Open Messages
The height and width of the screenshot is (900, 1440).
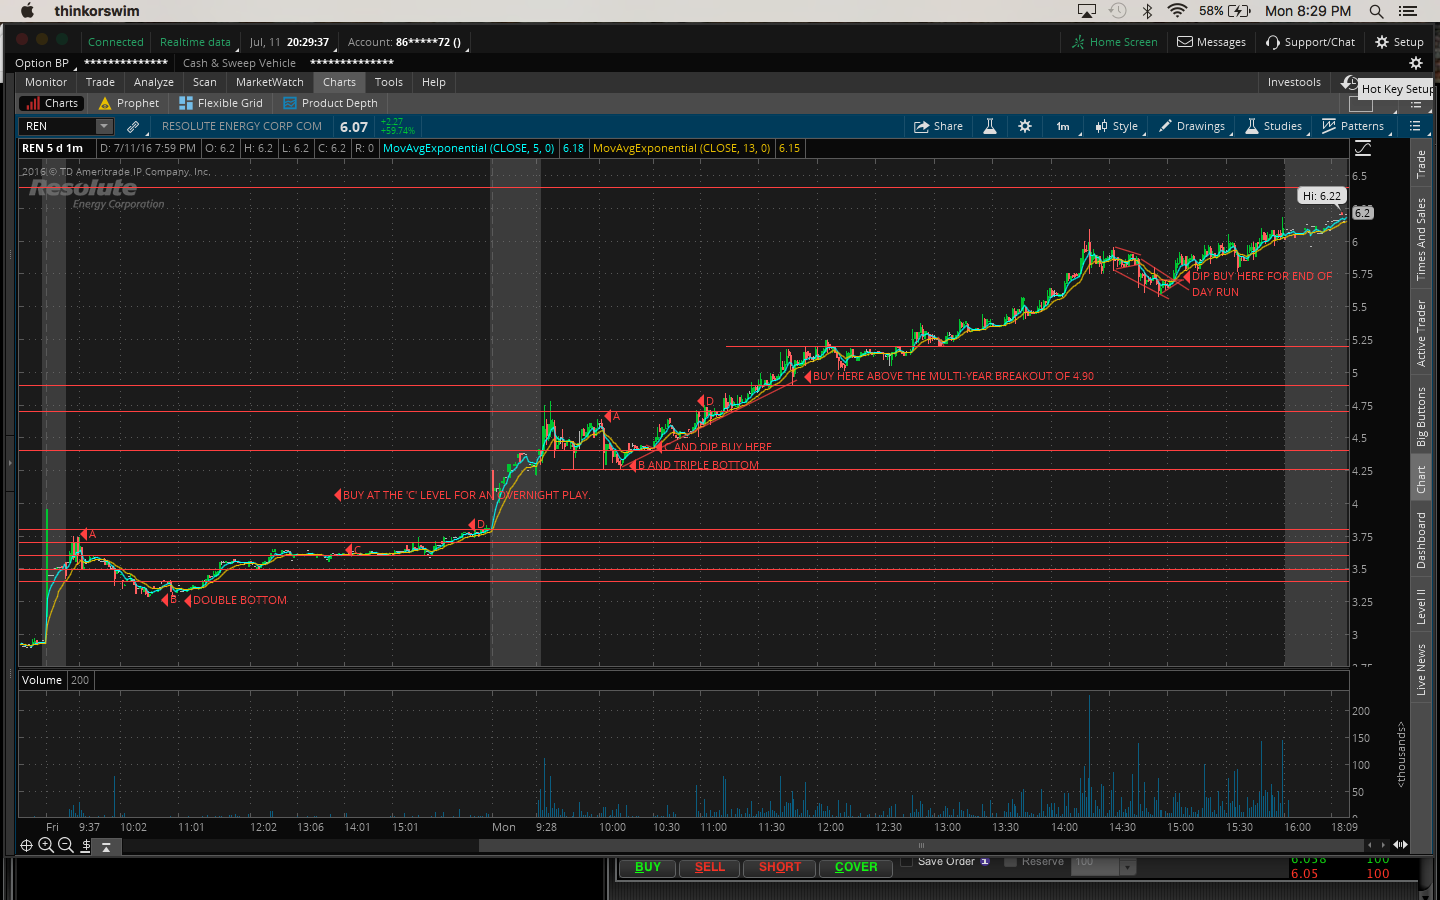1211,42
